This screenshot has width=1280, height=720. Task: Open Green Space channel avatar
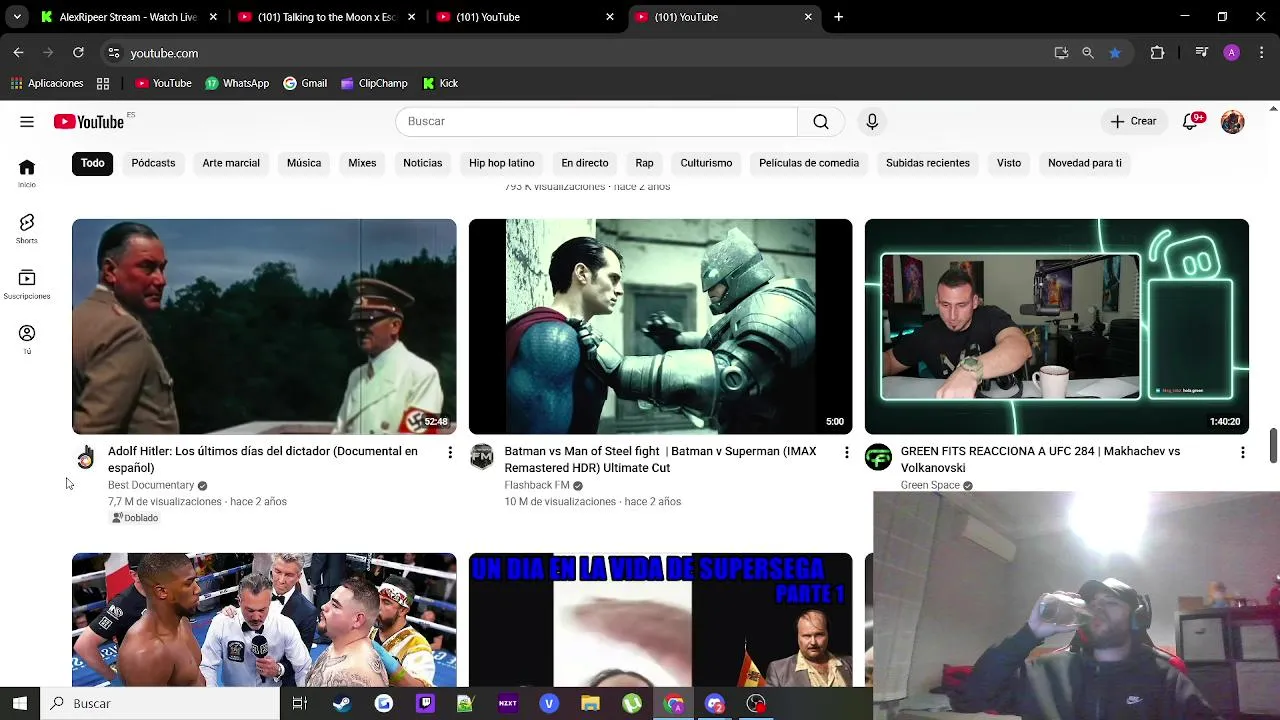pyautogui.click(x=878, y=457)
